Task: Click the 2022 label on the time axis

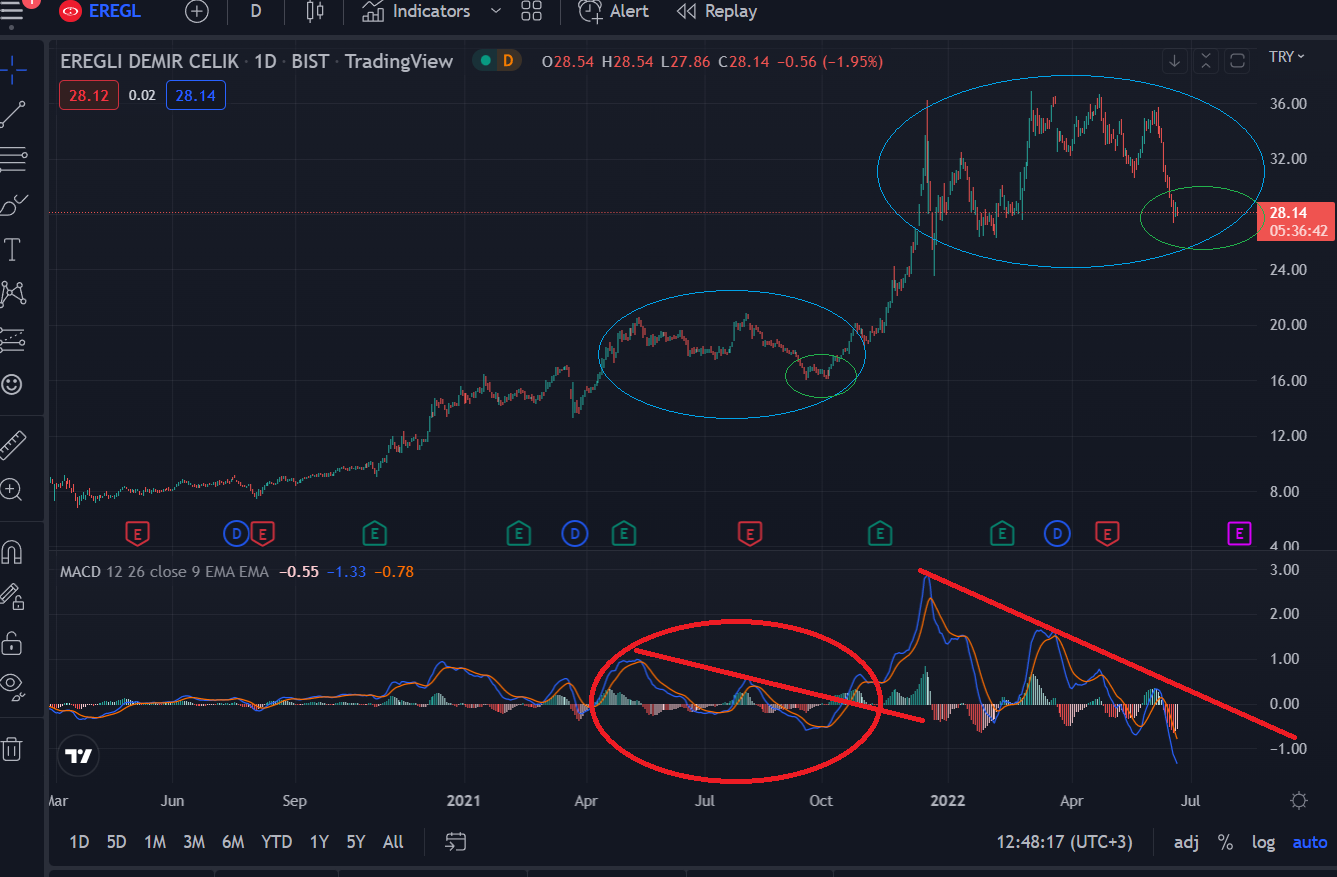Action: 946,800
